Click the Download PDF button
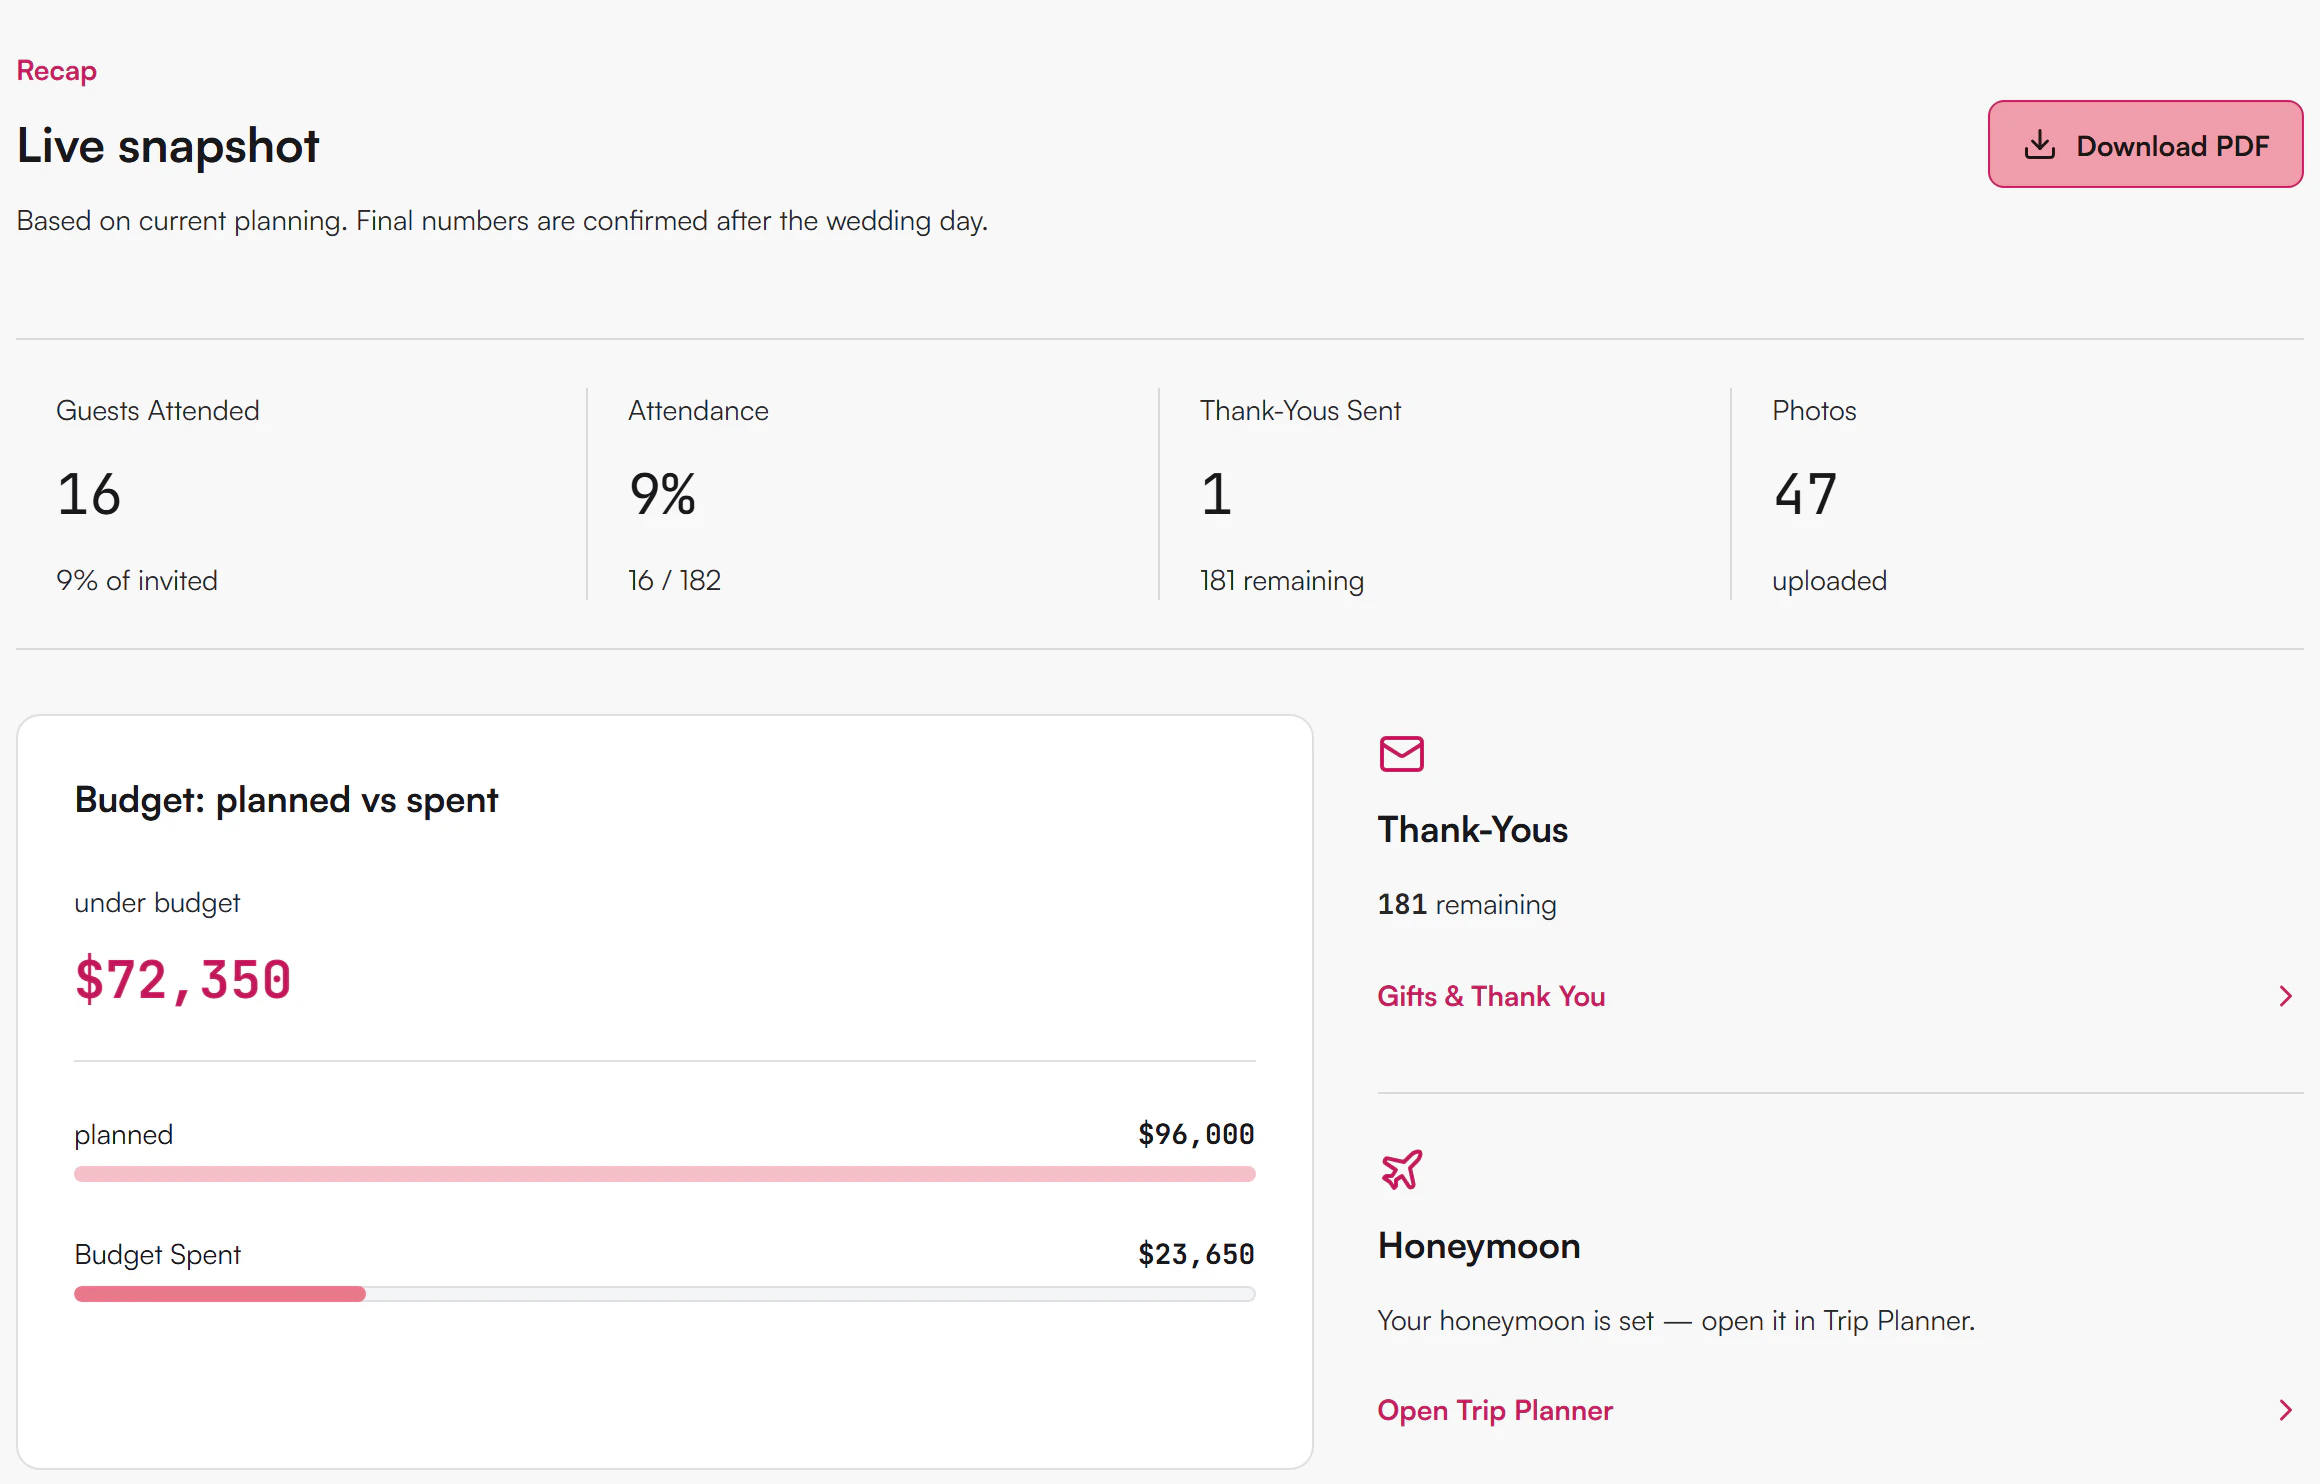2320x1484 pixels. pyautogui.click(x=2145, y=144)
